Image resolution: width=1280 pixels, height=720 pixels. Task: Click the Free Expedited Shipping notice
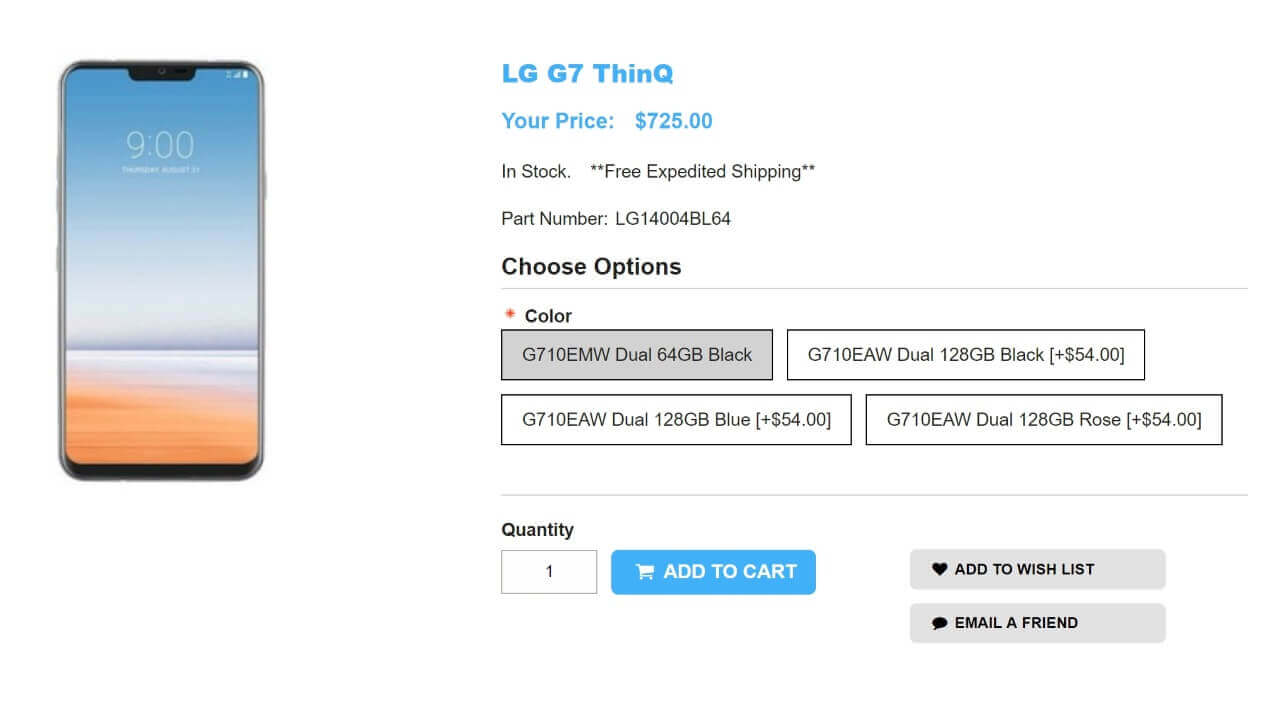[702, 171]
